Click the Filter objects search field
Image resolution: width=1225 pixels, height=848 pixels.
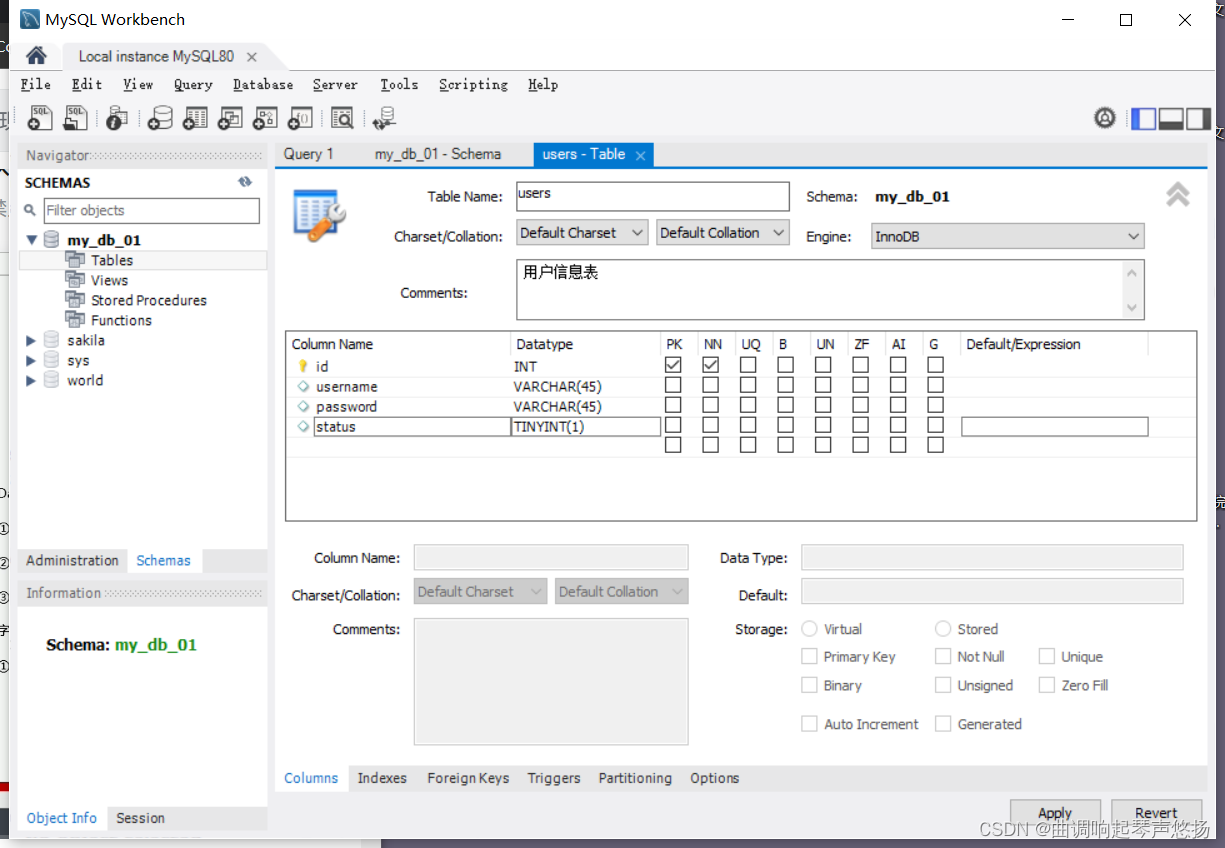point(151,210)
